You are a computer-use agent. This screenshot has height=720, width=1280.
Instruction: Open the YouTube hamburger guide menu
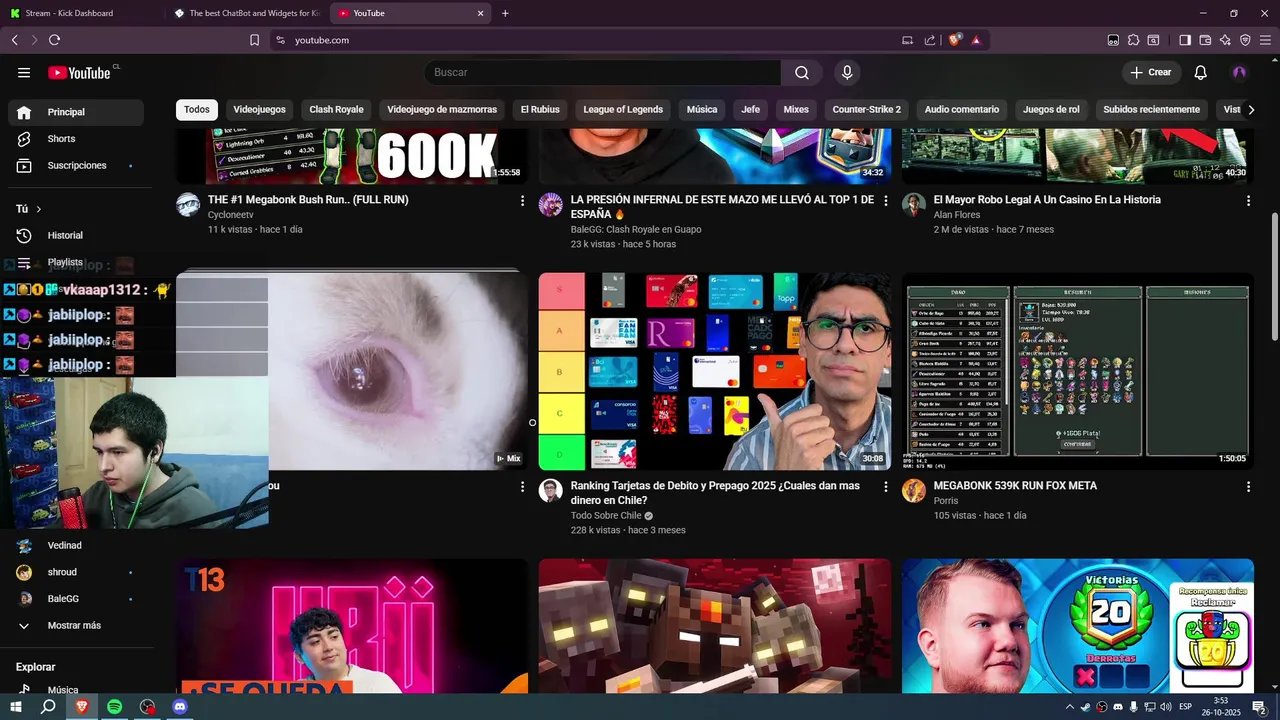(x=24, y=72)
